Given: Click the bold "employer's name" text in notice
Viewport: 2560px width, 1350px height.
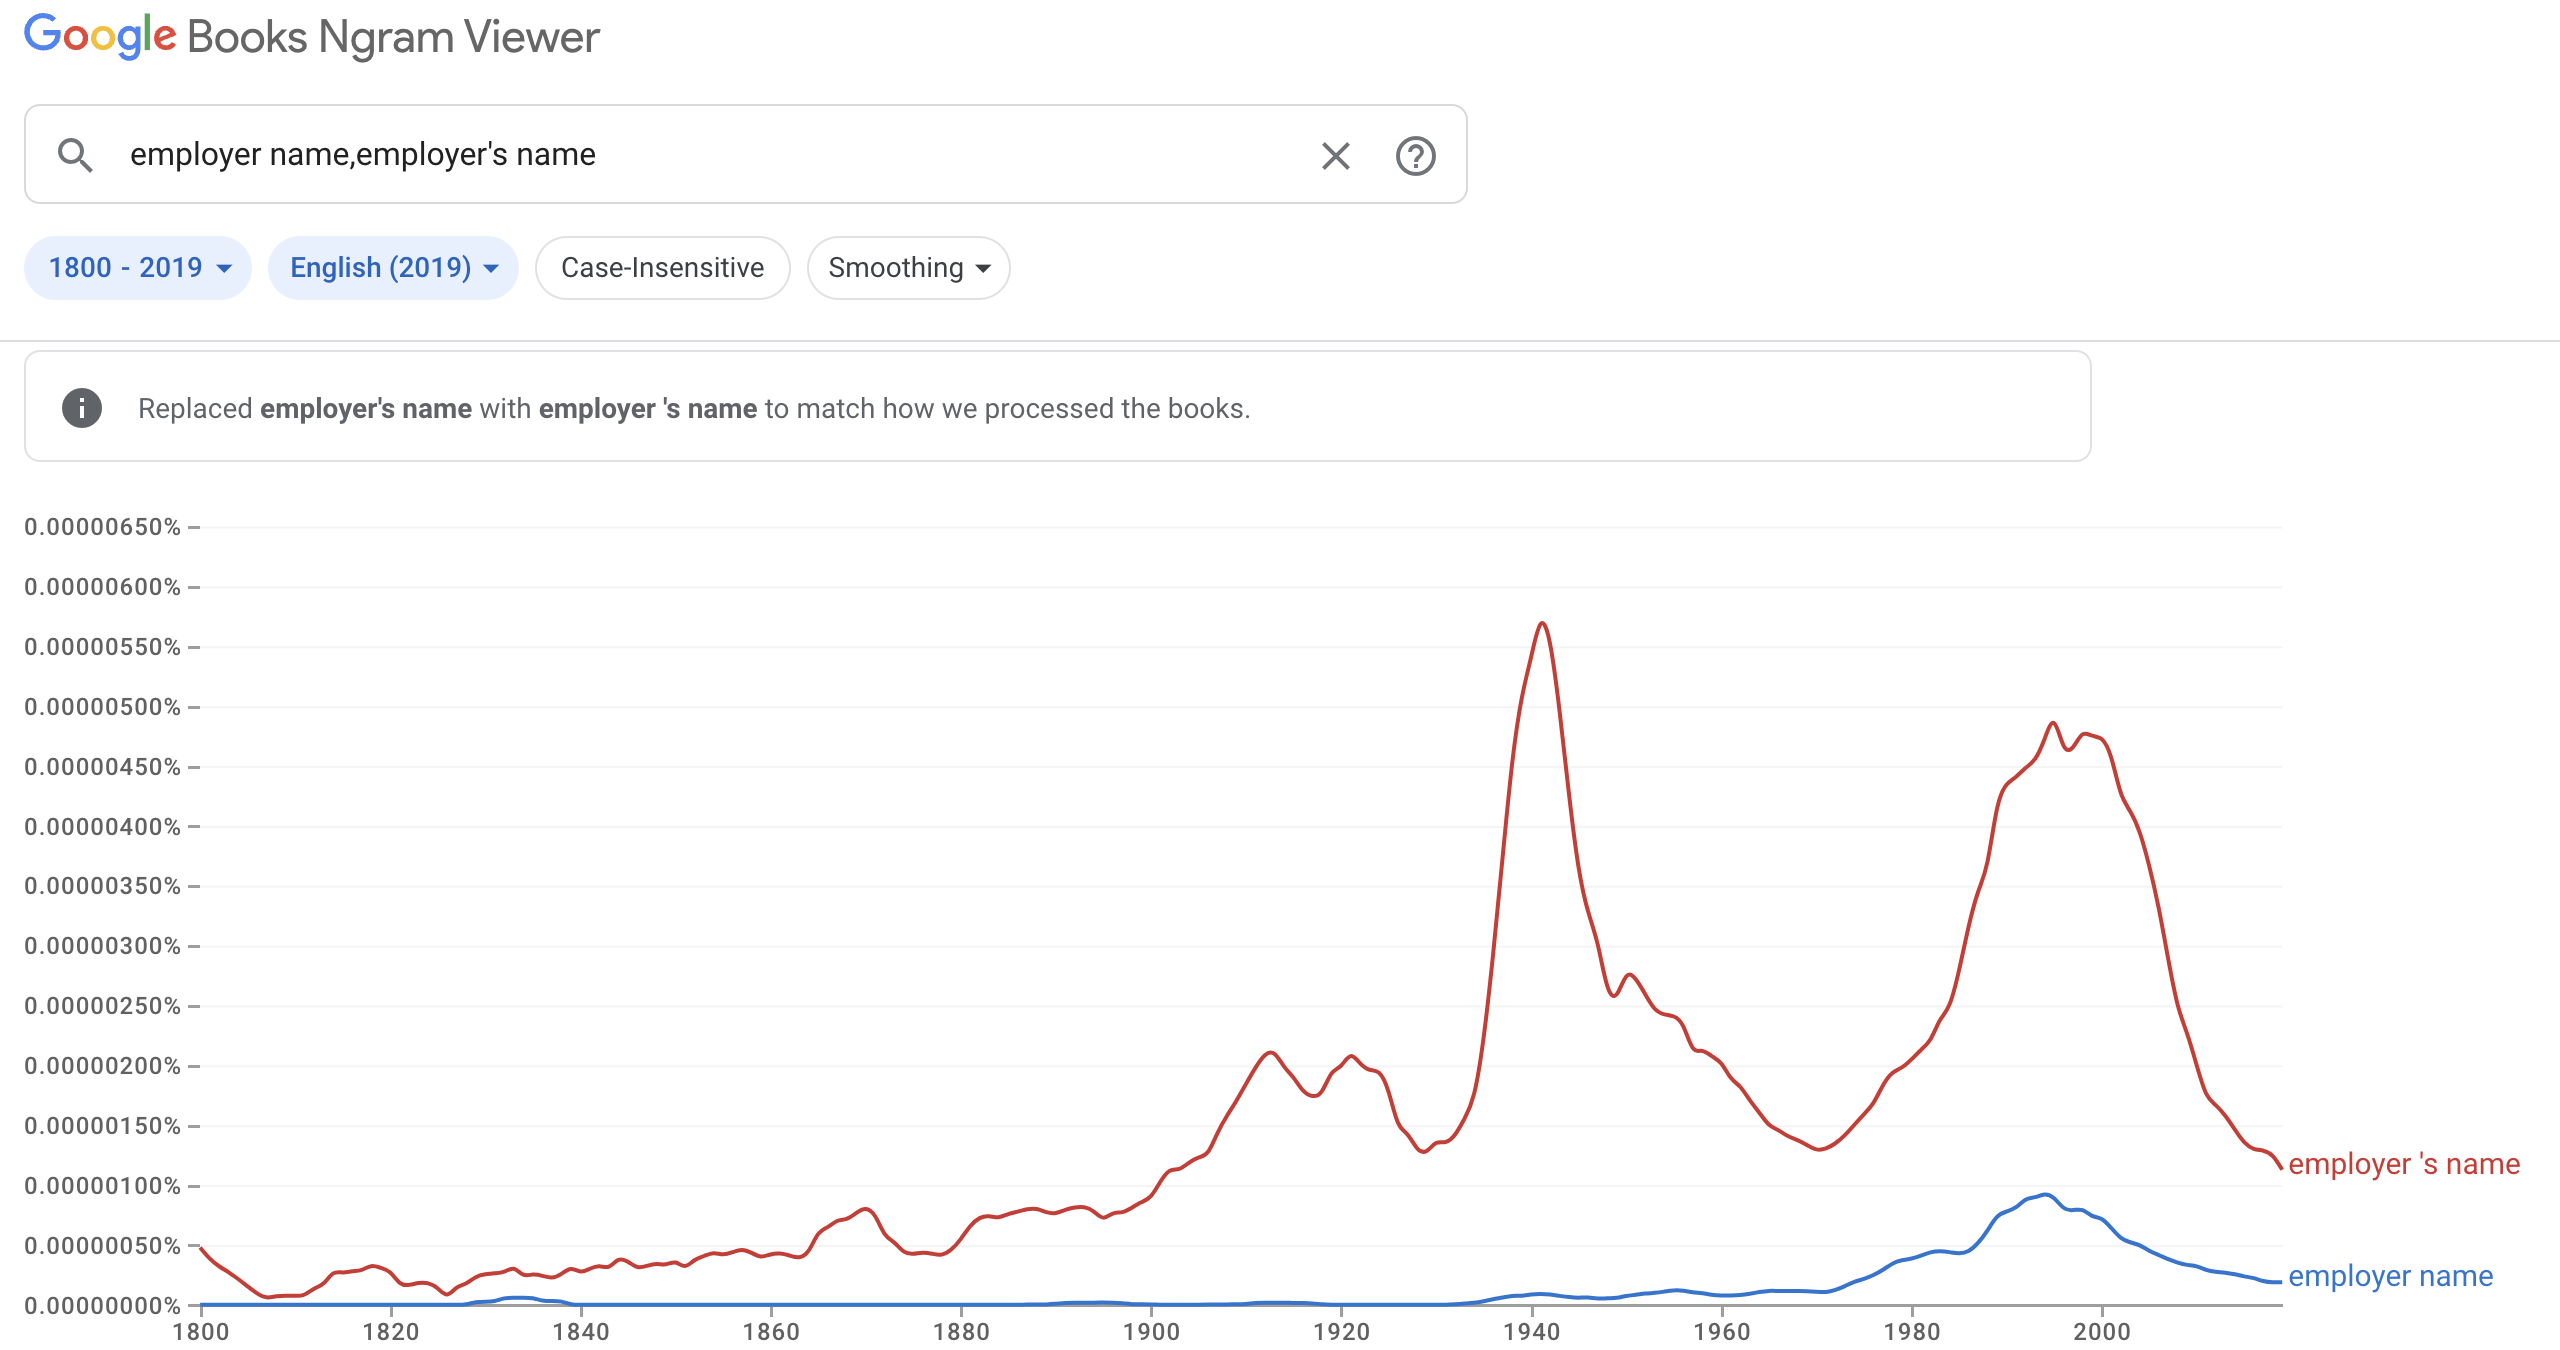Looking at the screenshot, I should click(x=366, y=409).
